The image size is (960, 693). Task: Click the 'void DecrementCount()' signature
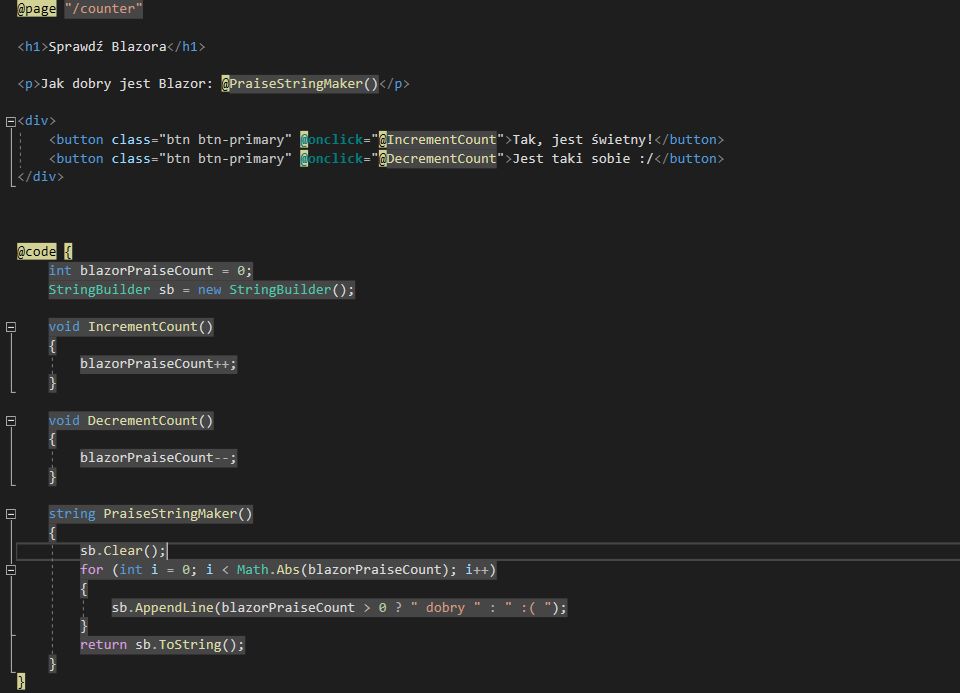(131, 421)
